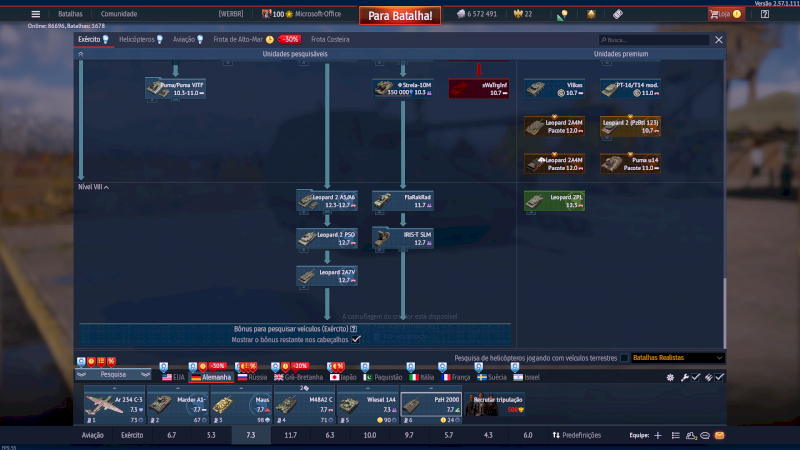Toggle helicopter research with ground vehicles checkbox
800x450 pixels.
pos(624,358)
